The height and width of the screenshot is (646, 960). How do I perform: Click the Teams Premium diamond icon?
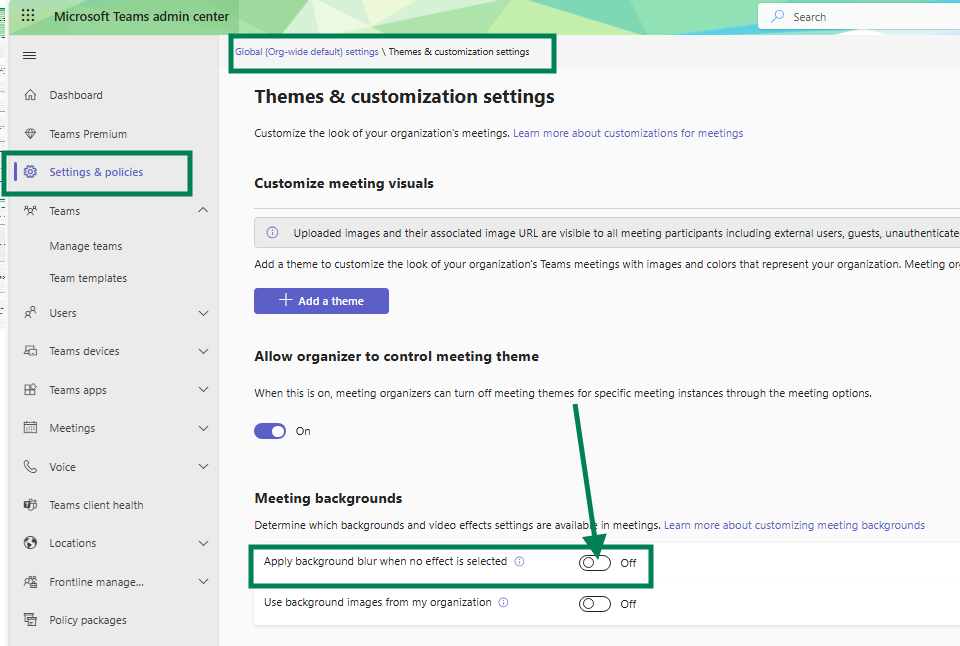point(30,133)
